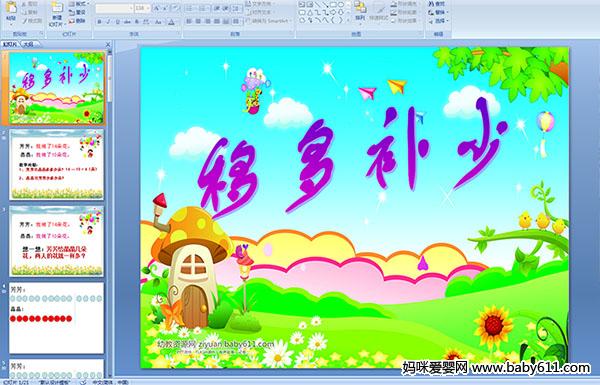600x385 pixels.
Task: Select the fourth slide thumbnail with red dots
Action: click(57, 318)
